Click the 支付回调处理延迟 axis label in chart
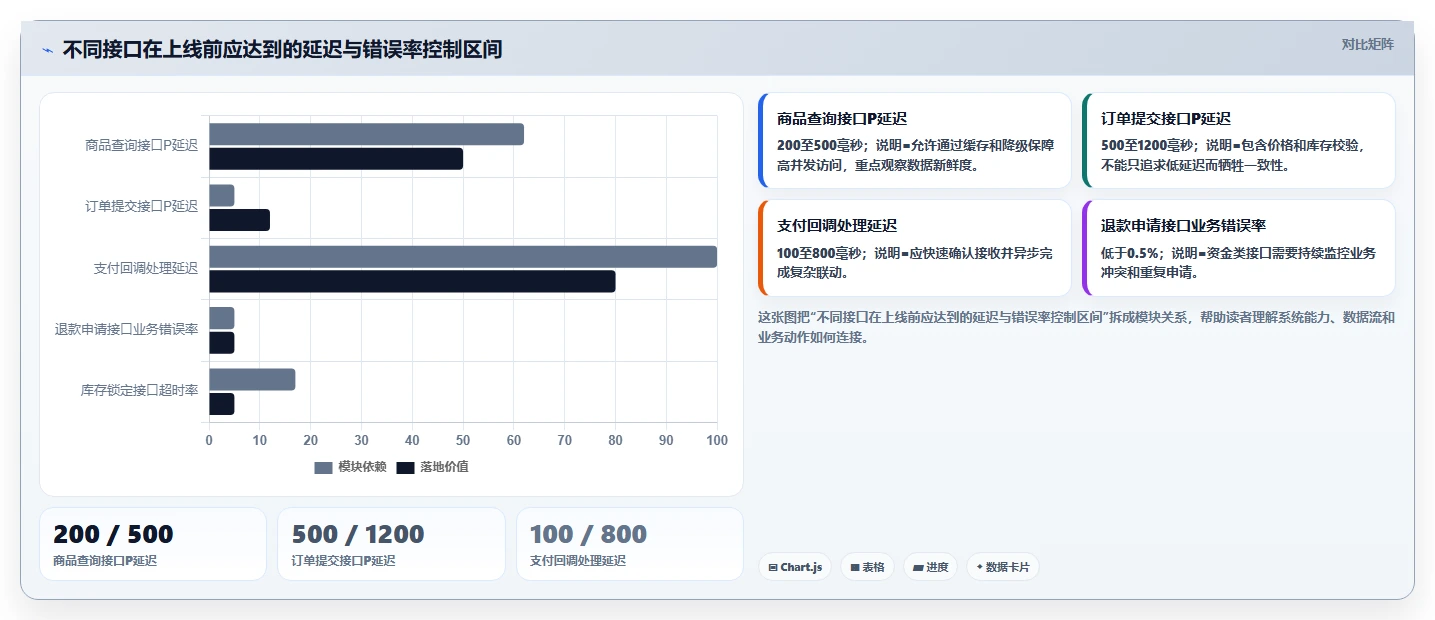 (145, 268)
